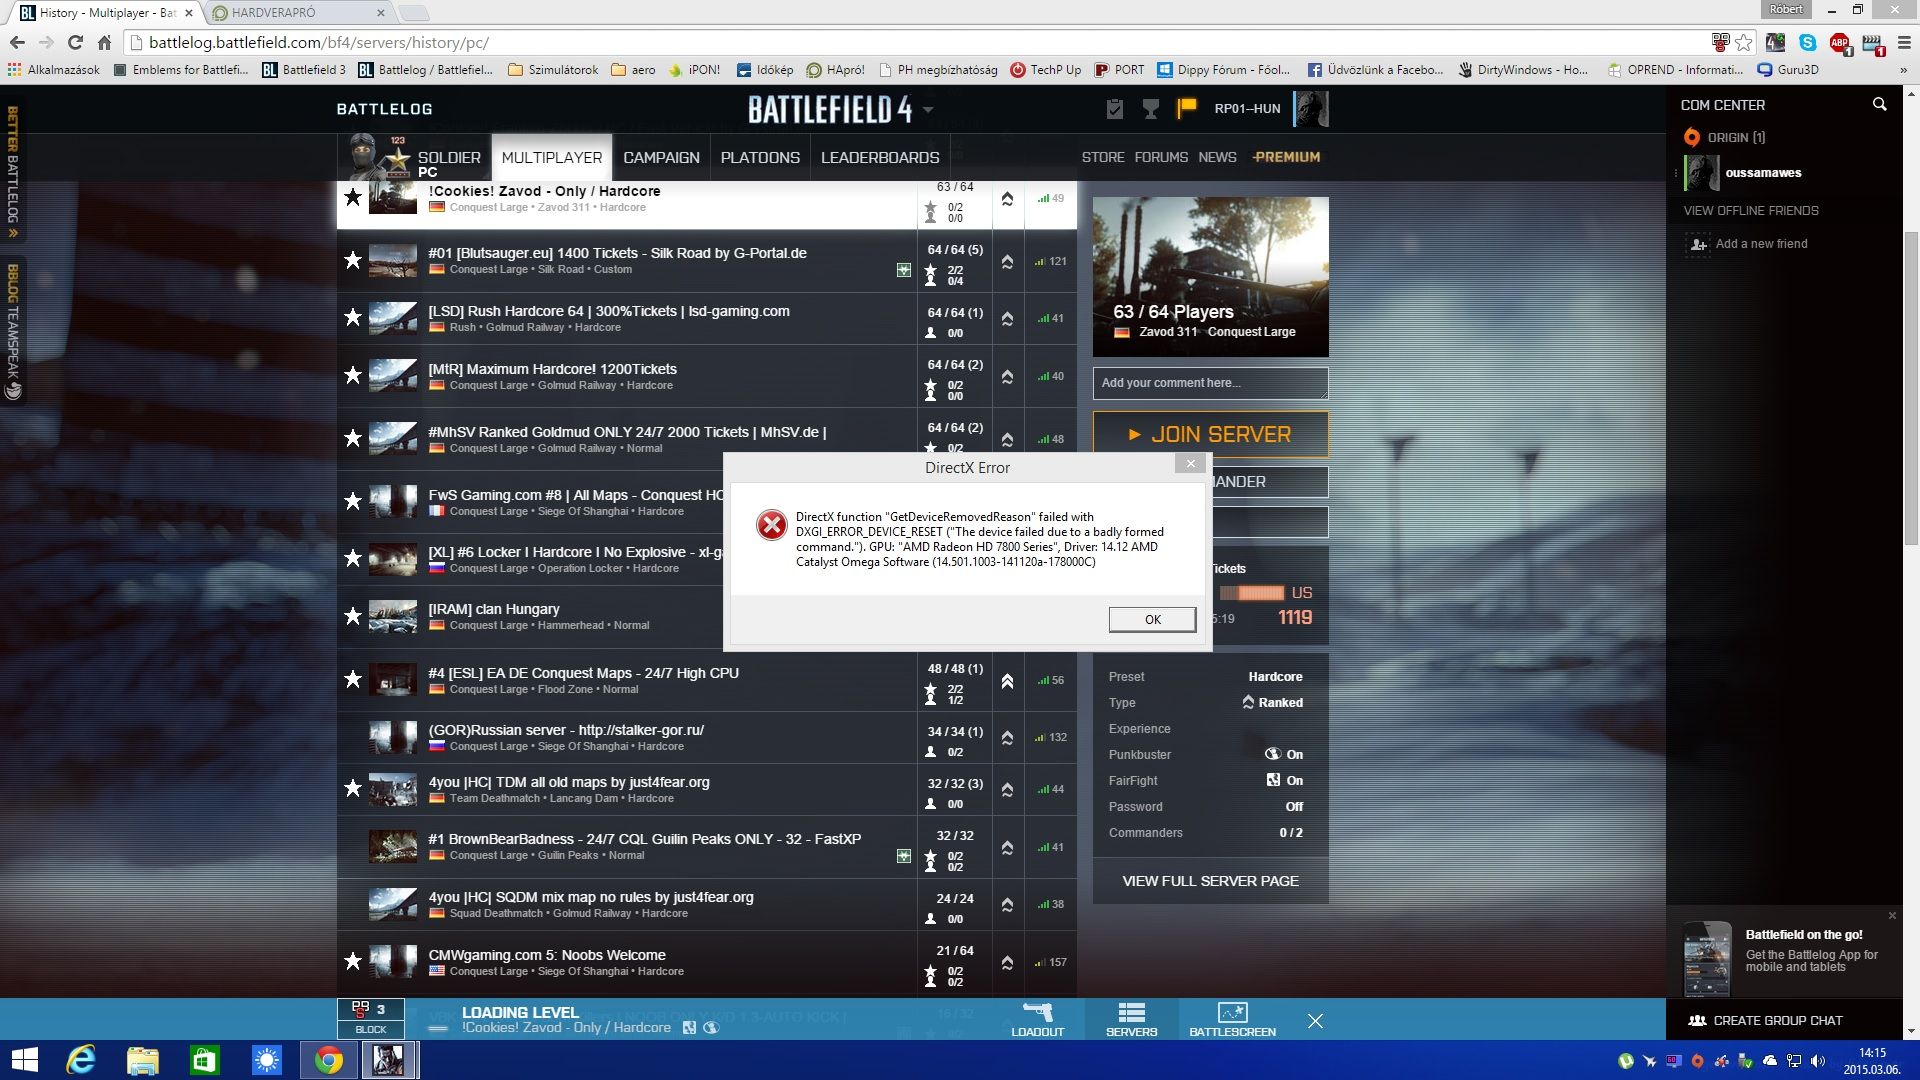Open the assignments clipboard icon in header
The width and height of the screenshot is (1920, 1080).
[1115, 109]
